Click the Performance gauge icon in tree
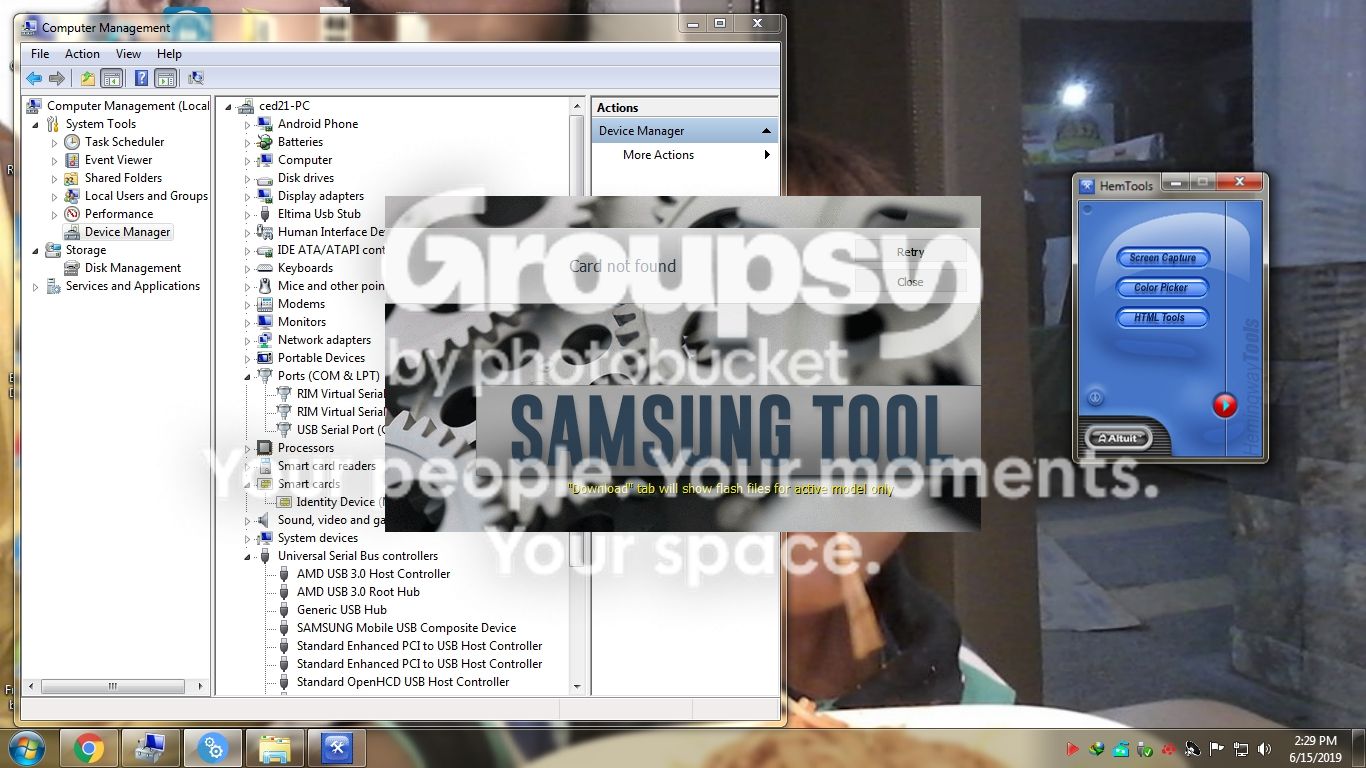This screenshot has width=1366, height=768. point(72,214)
